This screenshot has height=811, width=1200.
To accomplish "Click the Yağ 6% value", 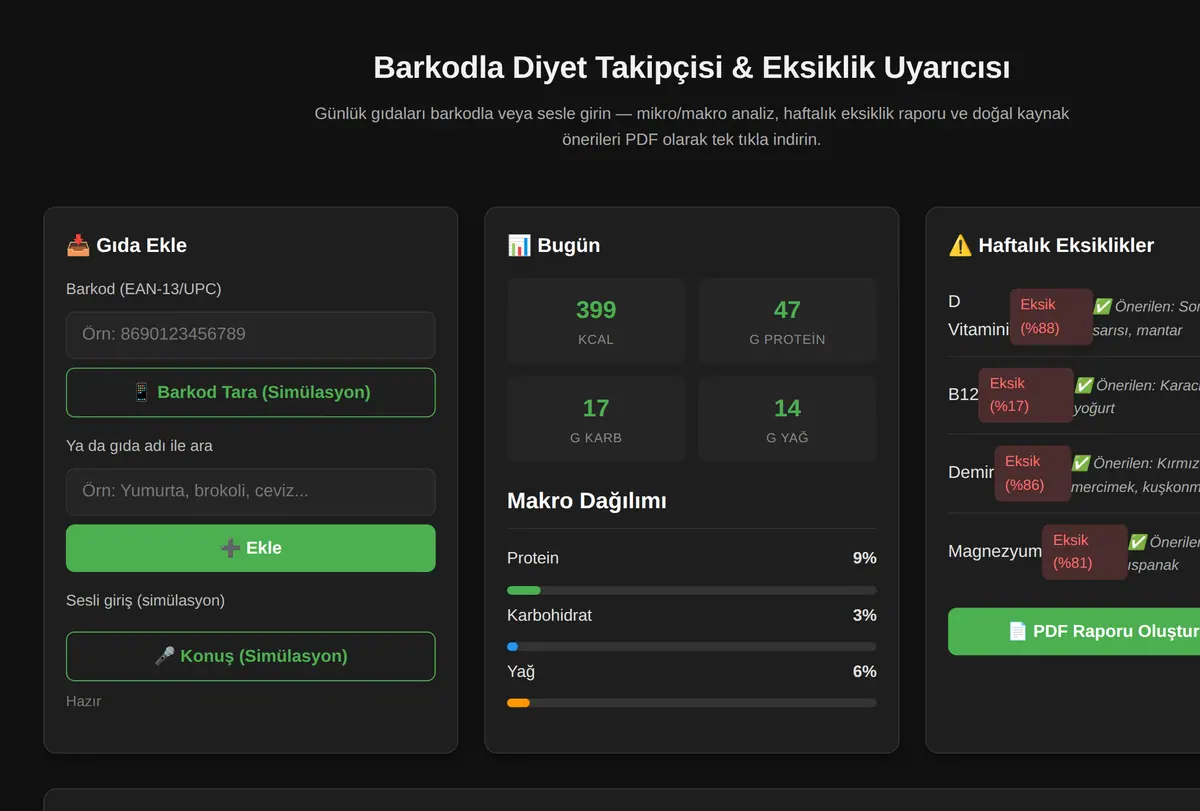I will coord(864,671).
